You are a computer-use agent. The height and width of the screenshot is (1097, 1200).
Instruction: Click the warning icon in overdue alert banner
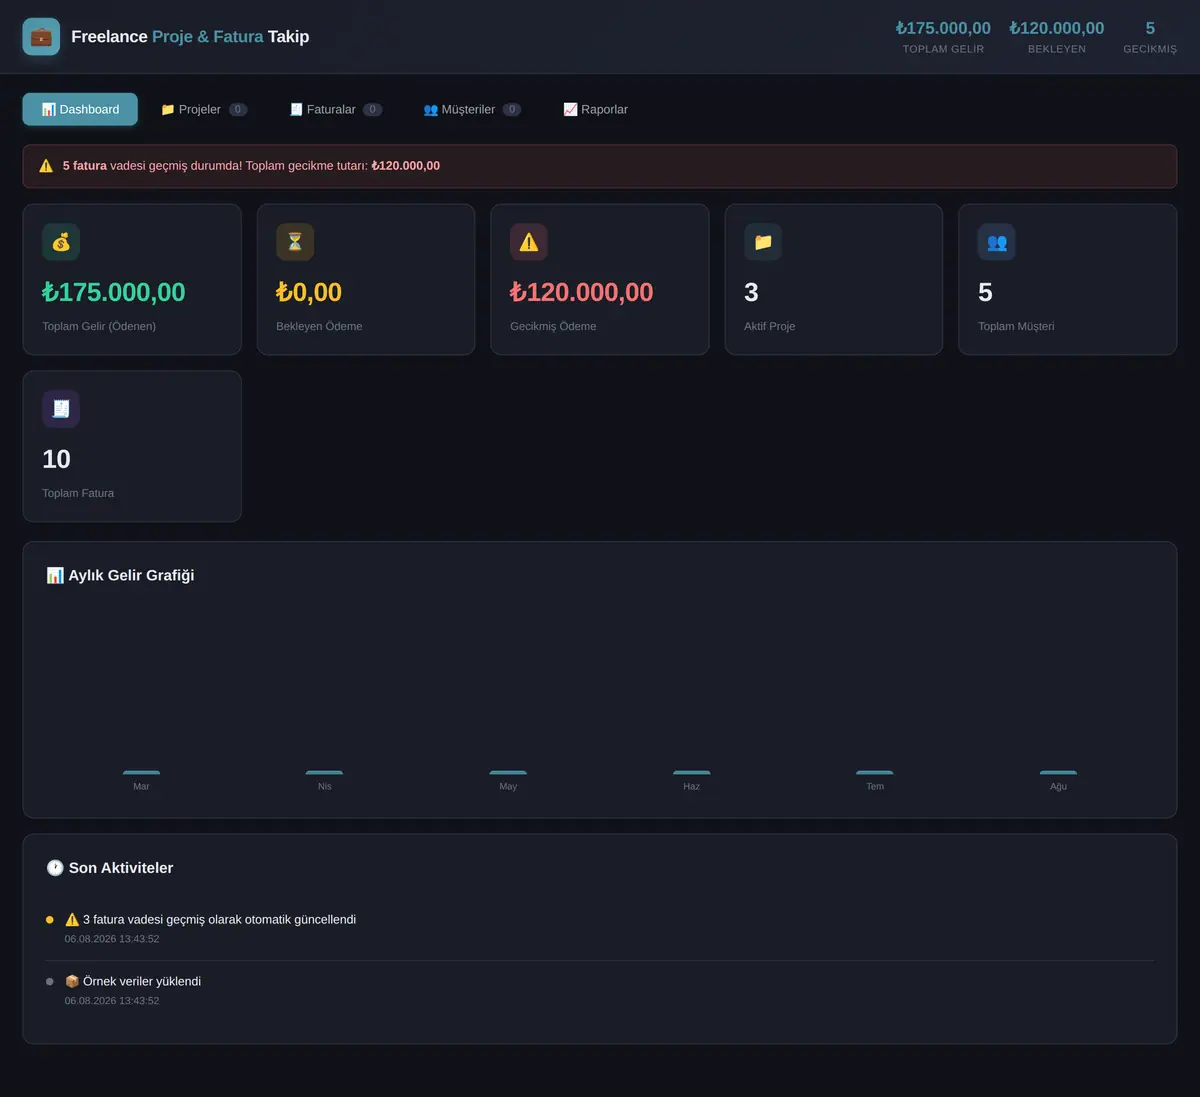coord(46,166)
